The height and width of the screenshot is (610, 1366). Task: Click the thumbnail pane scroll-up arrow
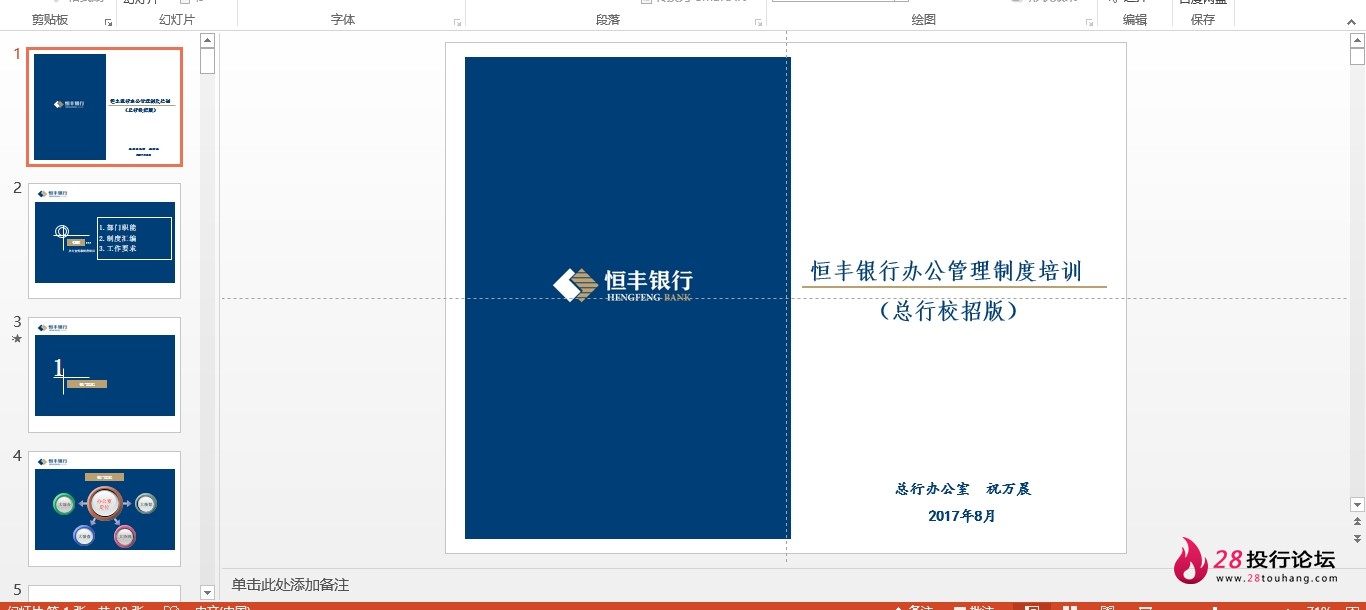tap(207, 41)
